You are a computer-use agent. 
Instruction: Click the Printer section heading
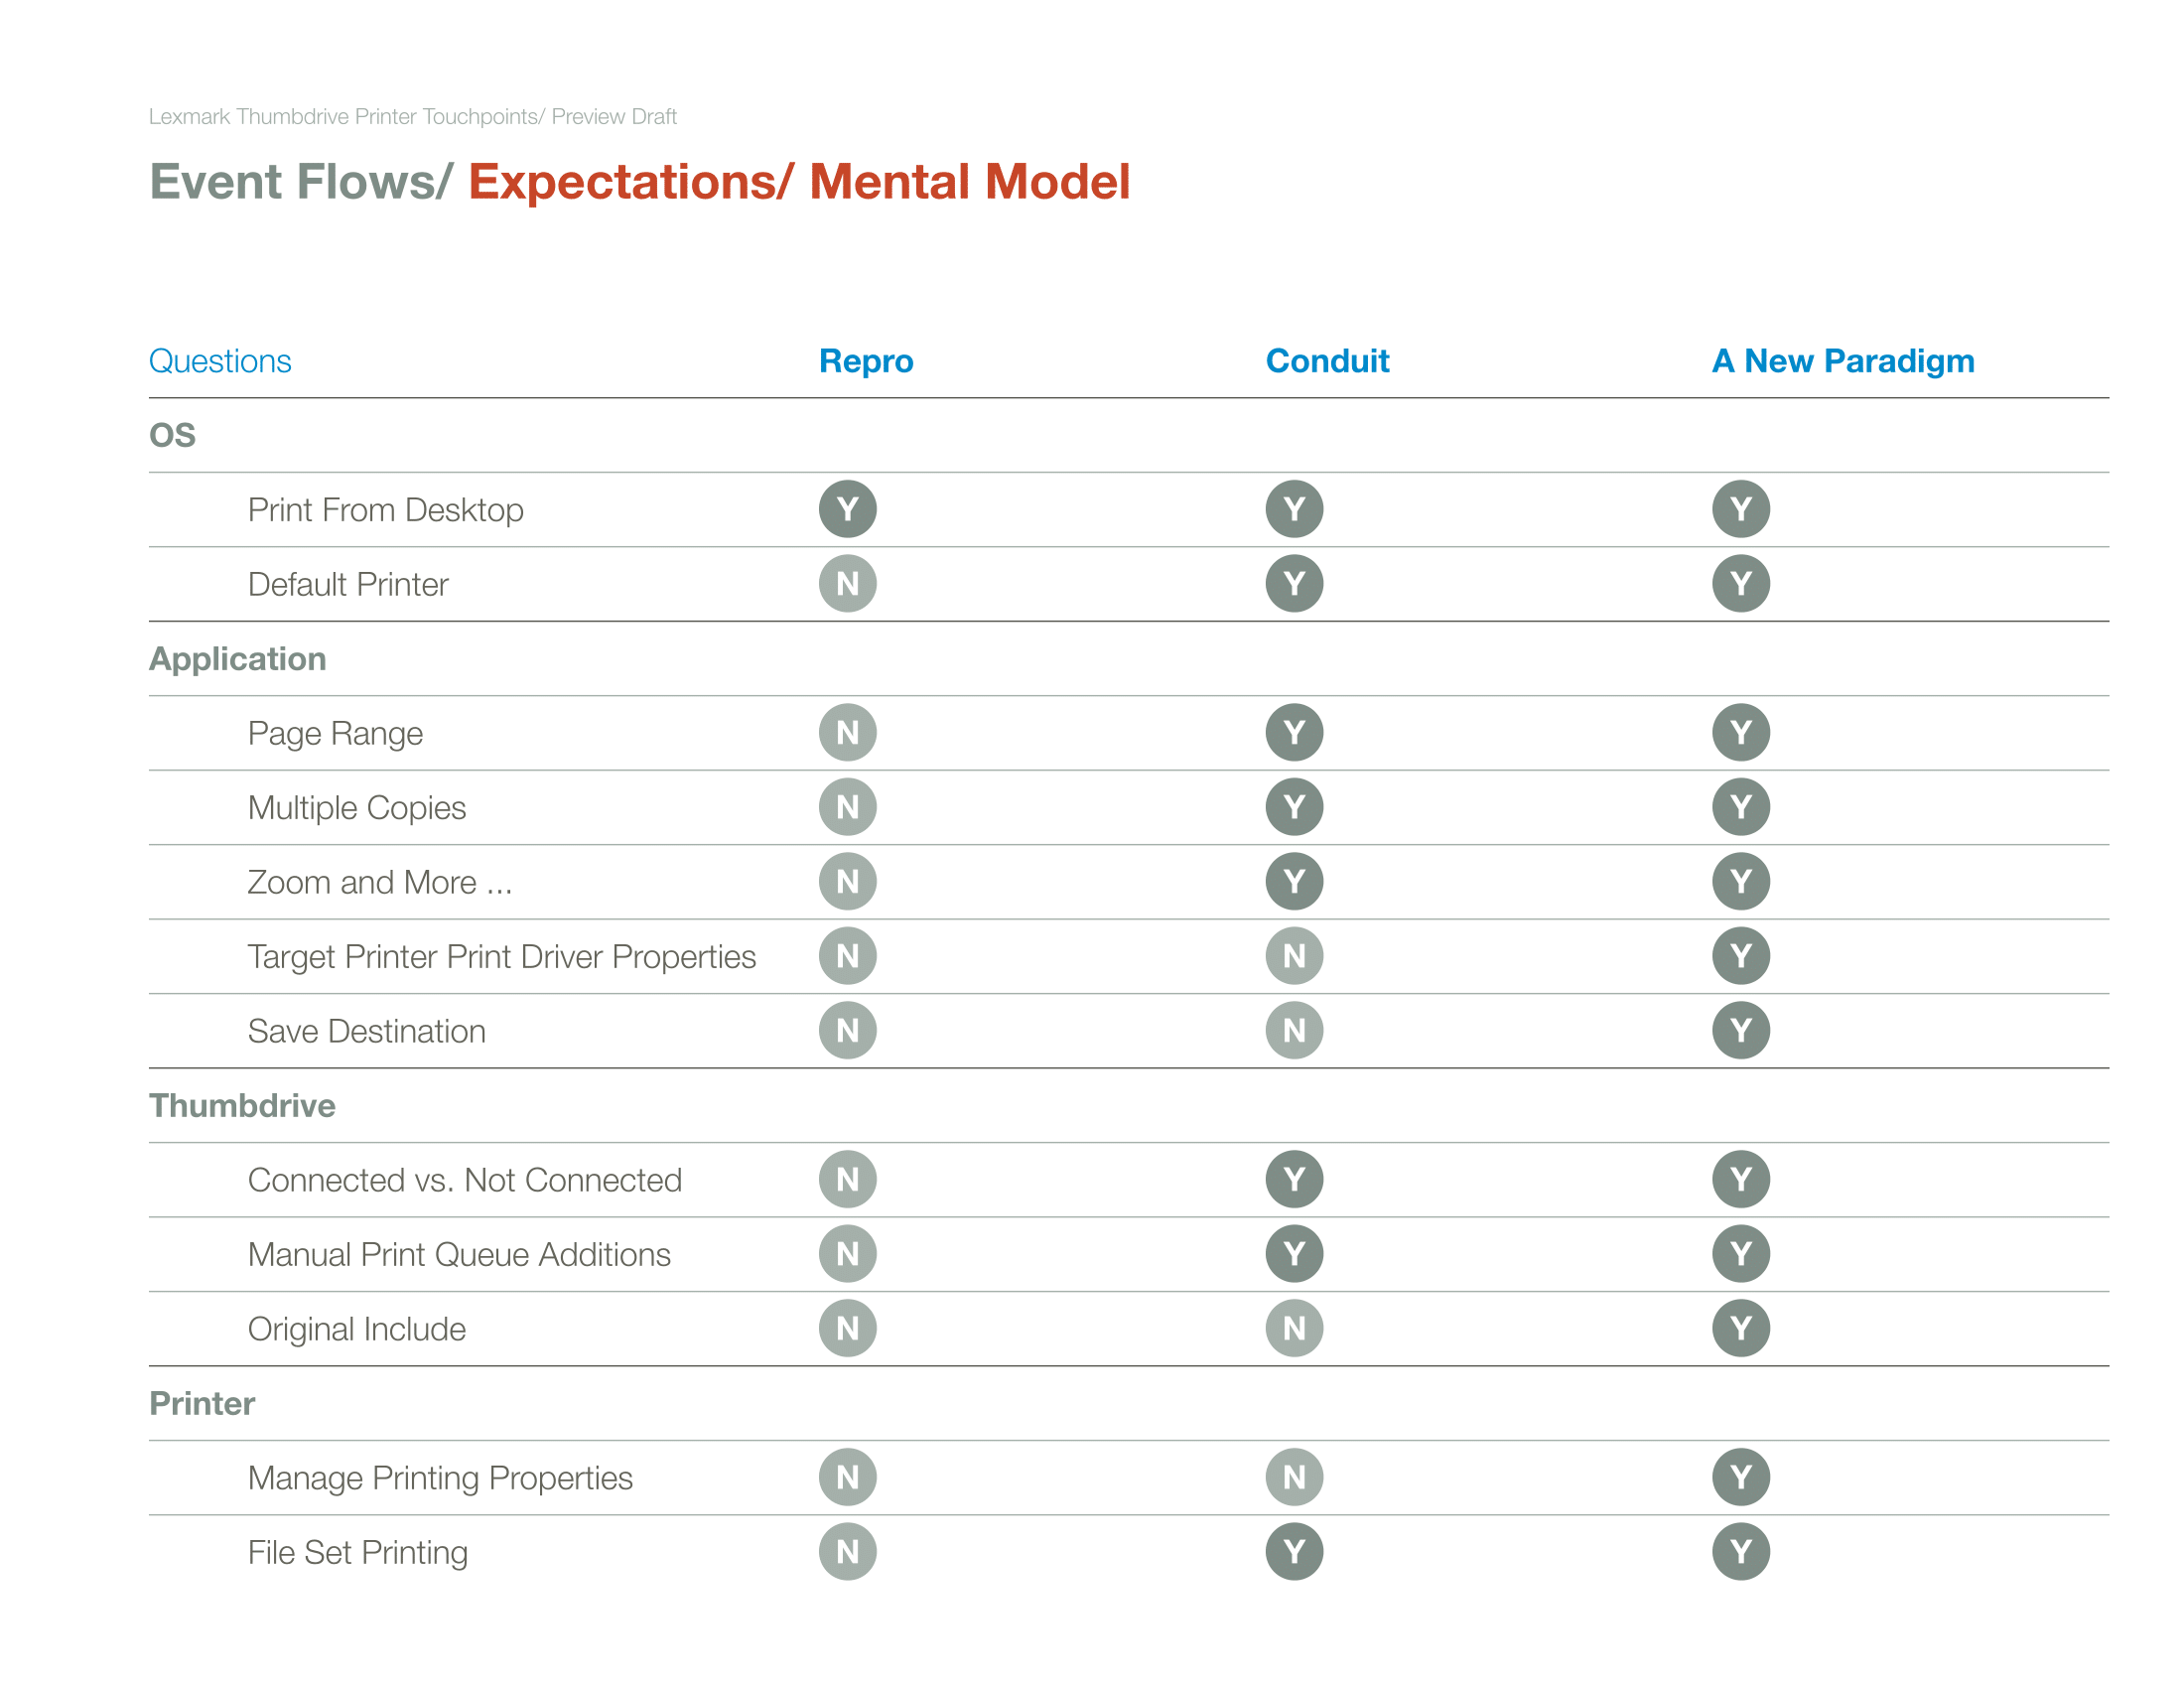[202, 1403]
